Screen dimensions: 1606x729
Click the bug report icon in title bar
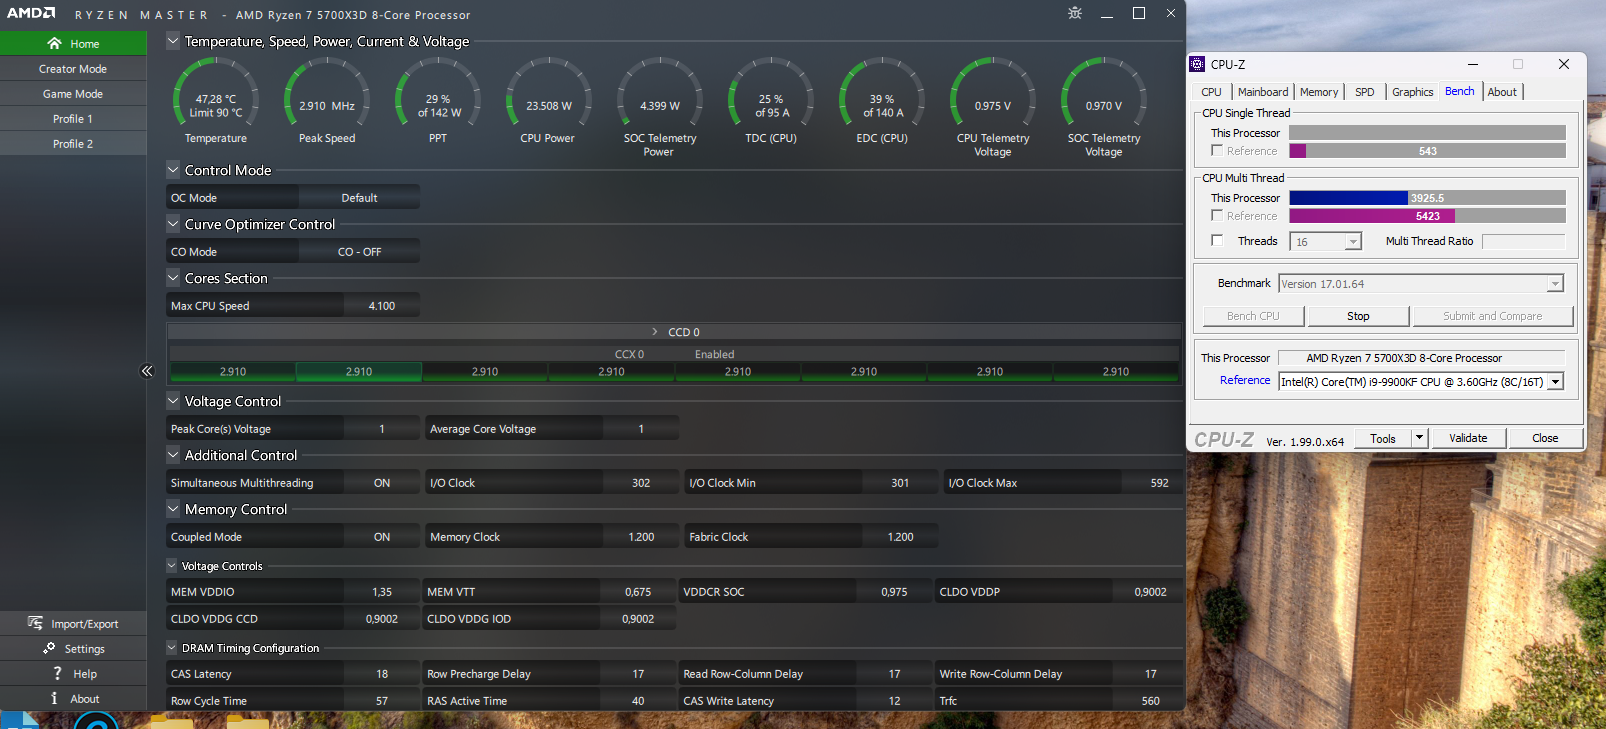coord(1075,13)
